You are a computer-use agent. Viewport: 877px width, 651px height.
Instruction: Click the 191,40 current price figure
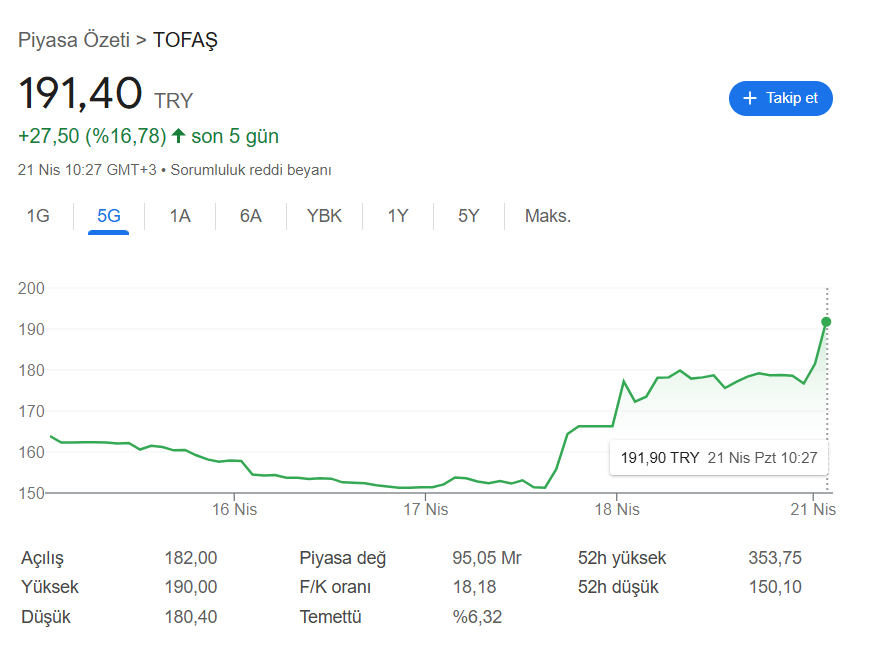(80, 93)
